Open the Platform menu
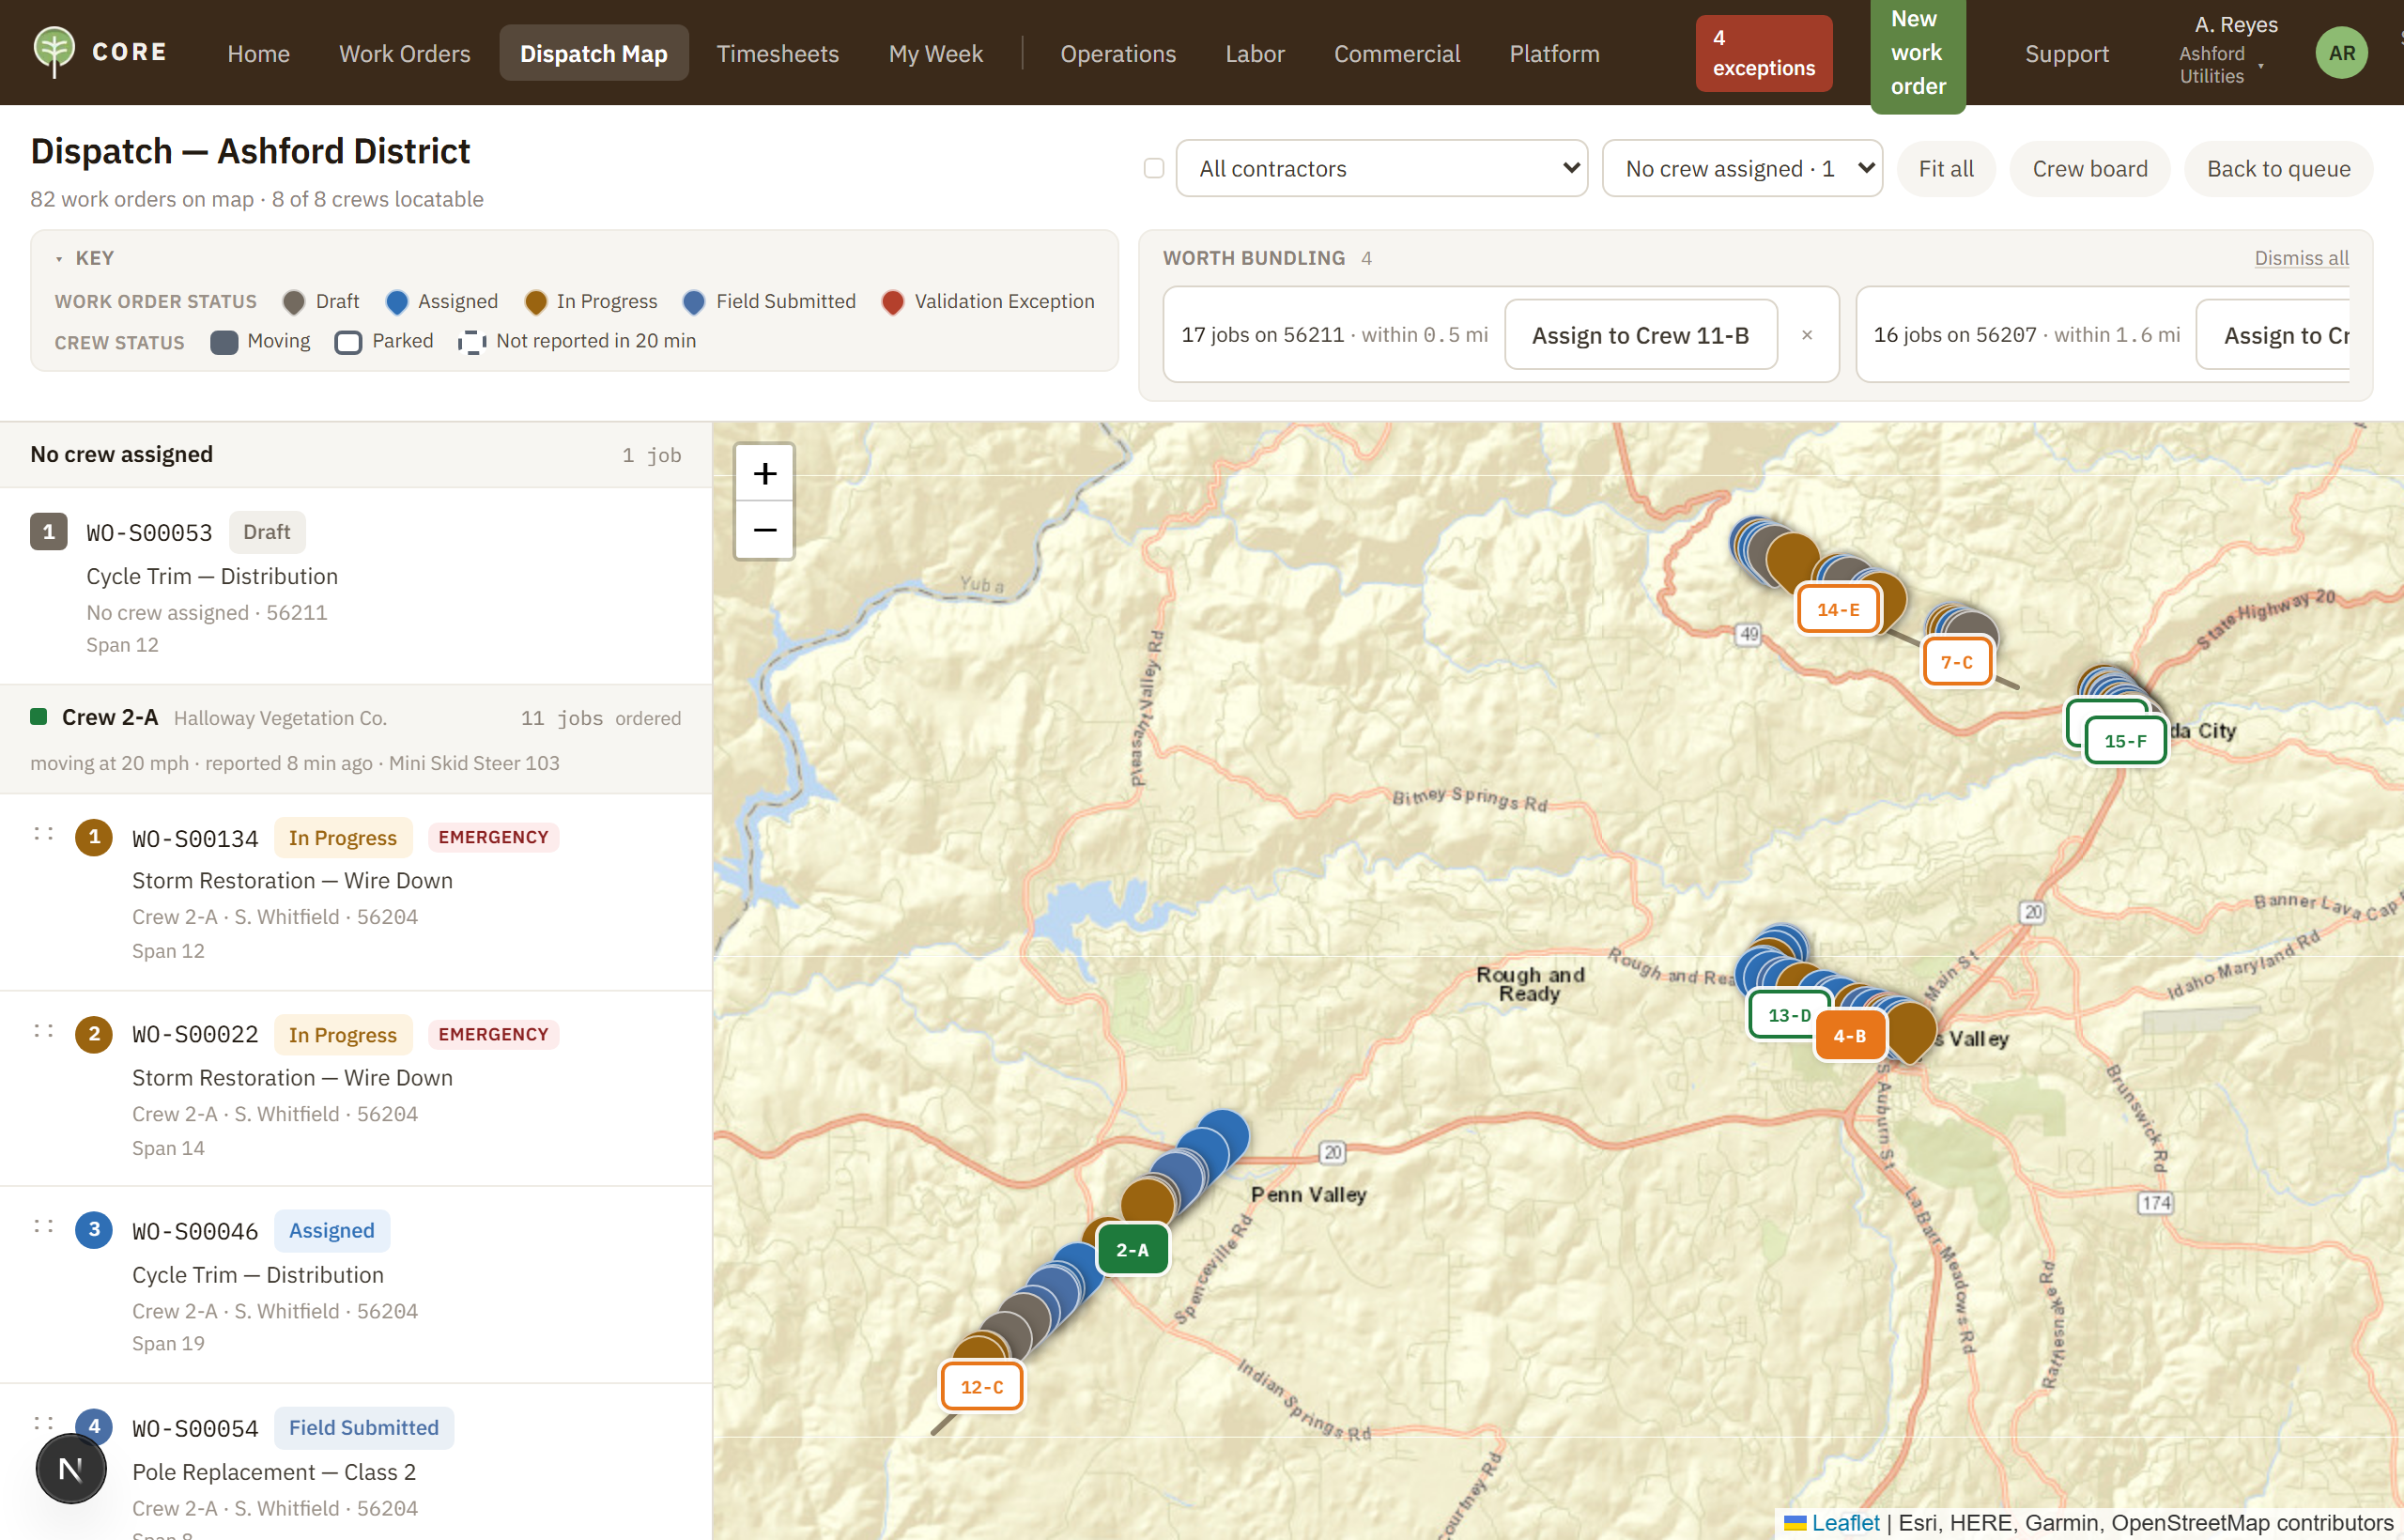2404x1540 pixels. [x=1555, y=53]
